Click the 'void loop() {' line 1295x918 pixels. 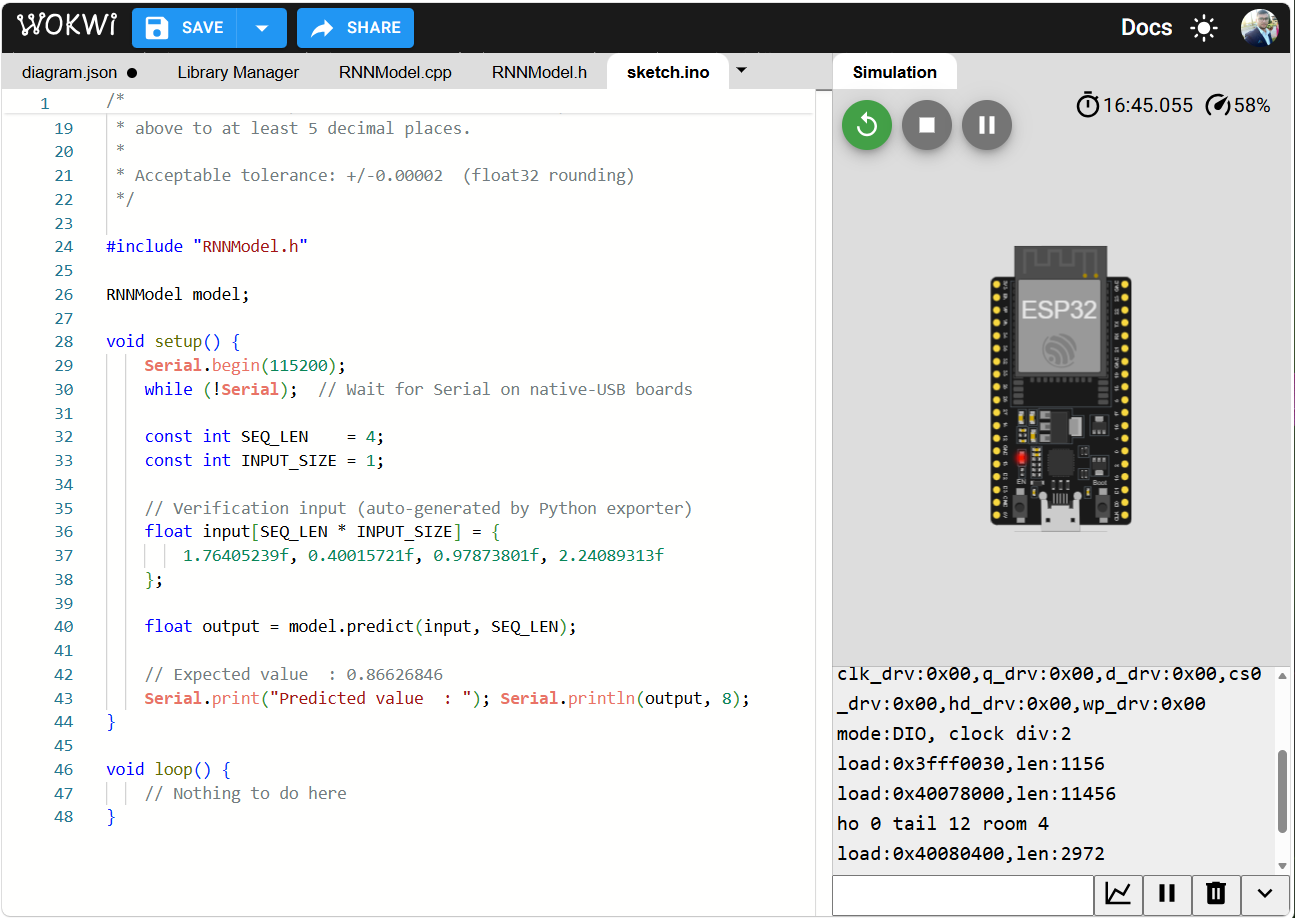click(x=168, y=770)
